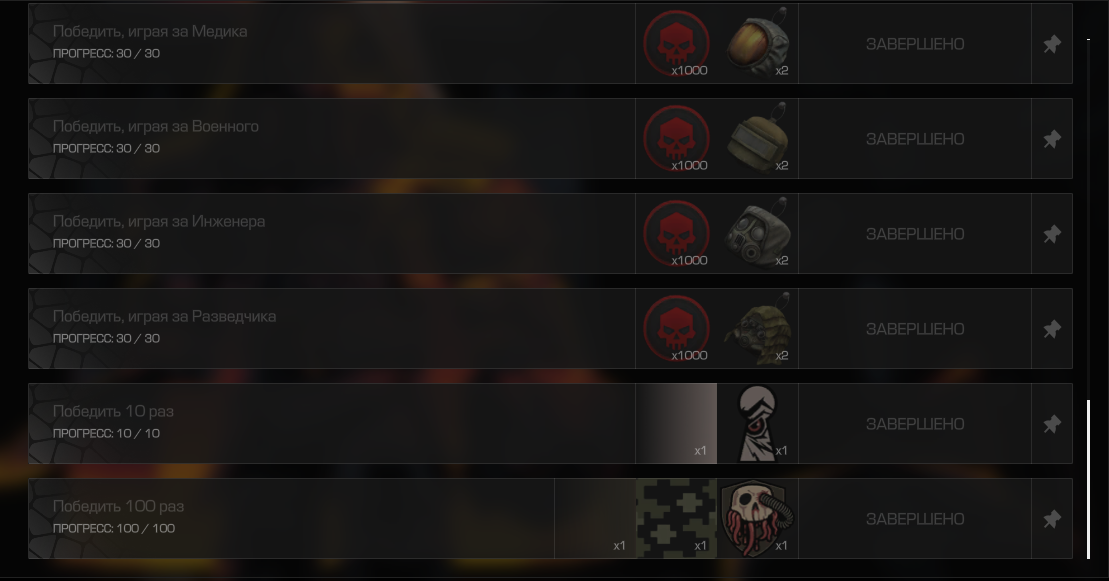Toggle pin on Разведчика challenge

pyautogui.click(x=1052, y=328)
